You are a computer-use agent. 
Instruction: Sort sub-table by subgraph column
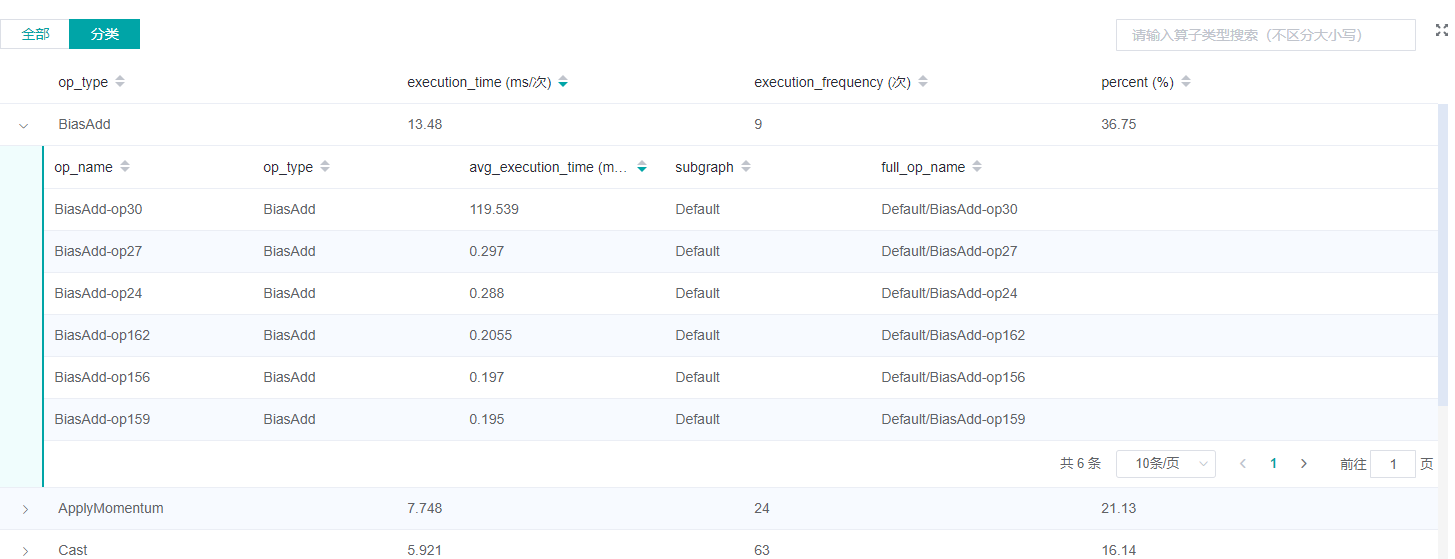[746, 167]
